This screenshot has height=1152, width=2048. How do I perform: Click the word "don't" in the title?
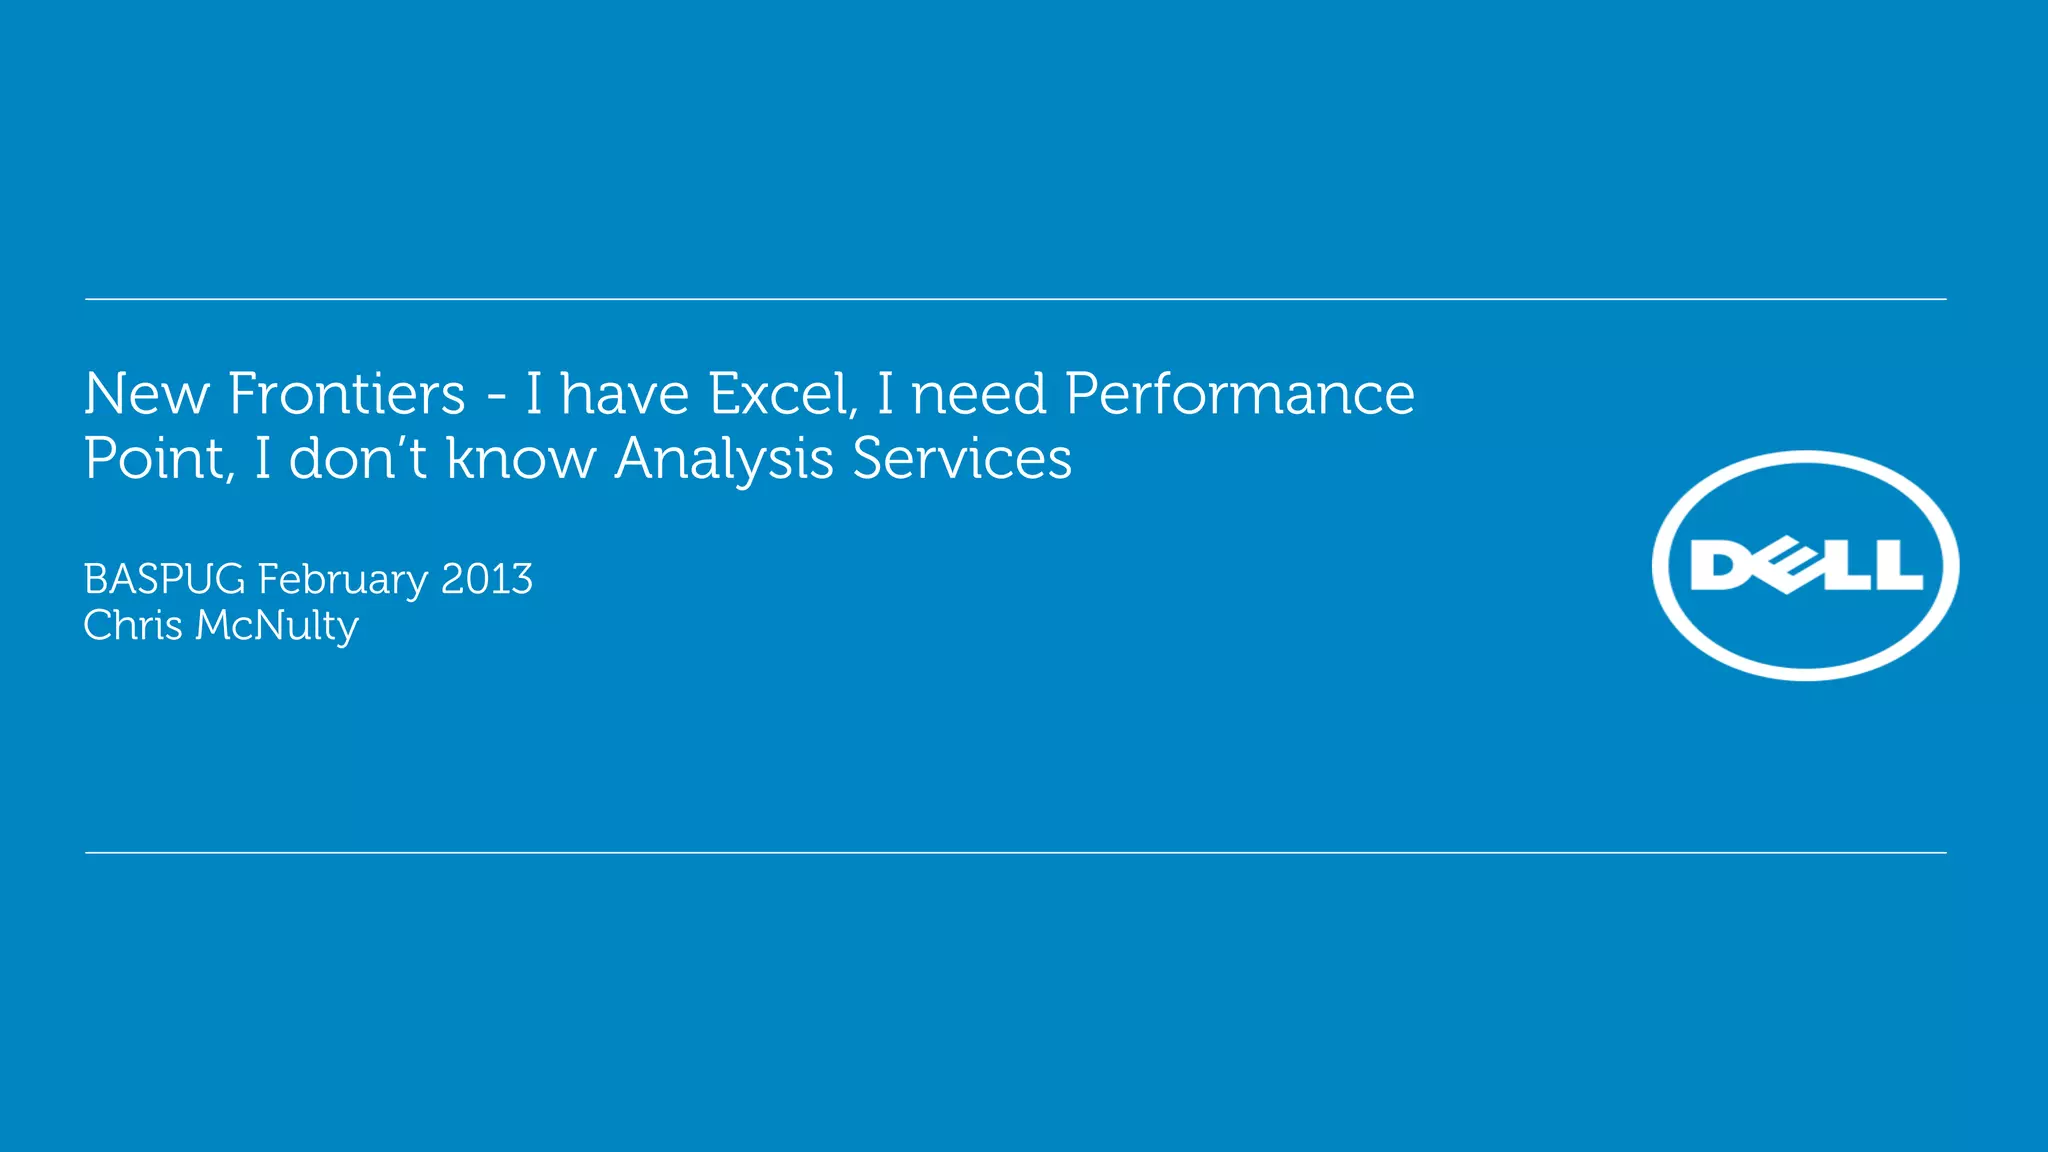[x=359, y=459]
